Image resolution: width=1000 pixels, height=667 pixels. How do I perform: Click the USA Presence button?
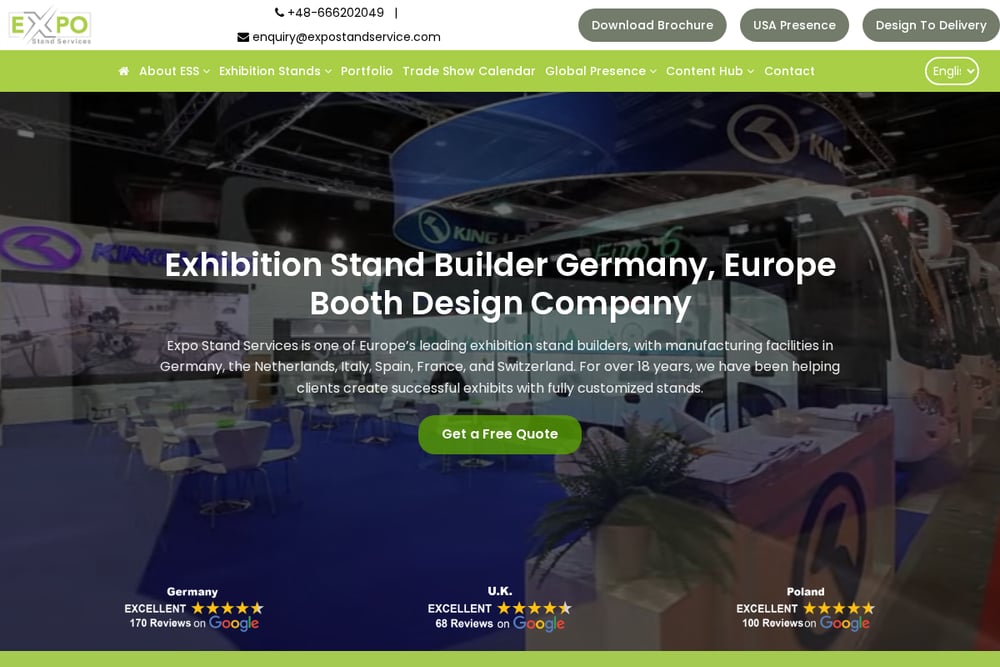794,26
